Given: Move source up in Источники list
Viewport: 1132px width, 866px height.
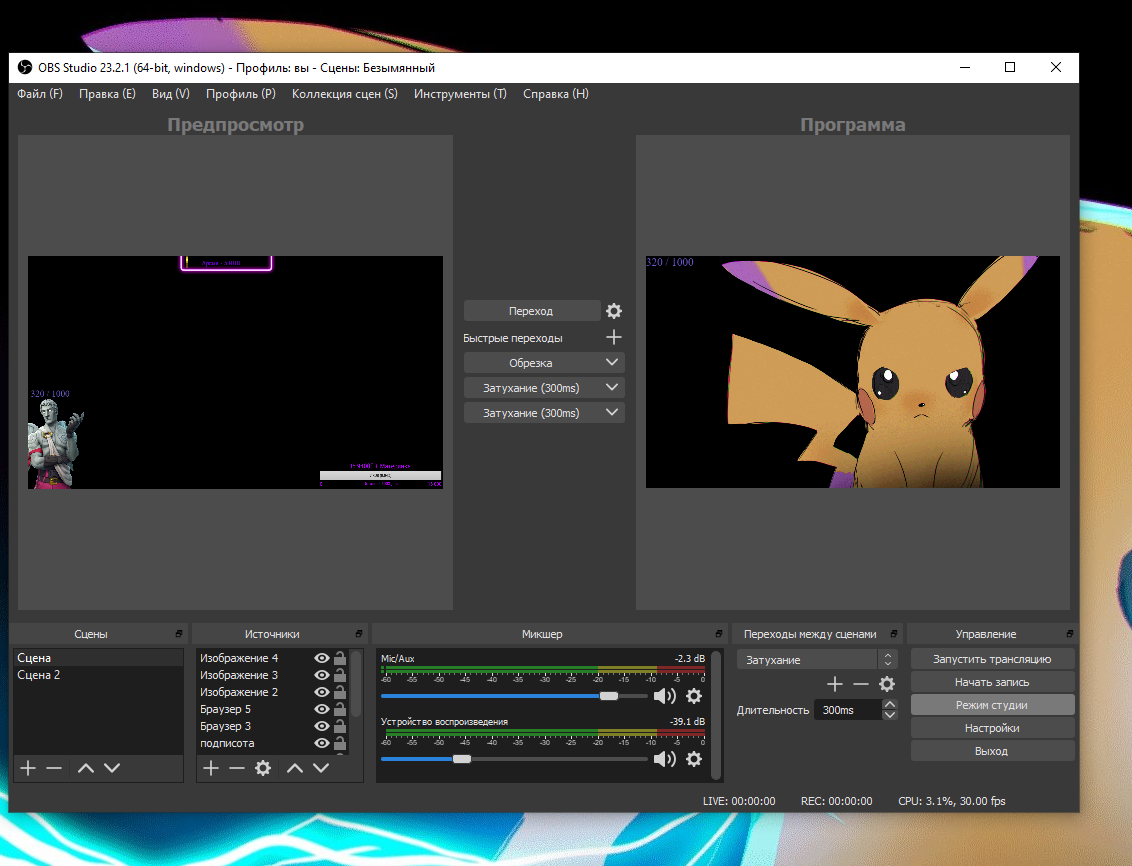Looking at the screenshot, I should point(295,768).
